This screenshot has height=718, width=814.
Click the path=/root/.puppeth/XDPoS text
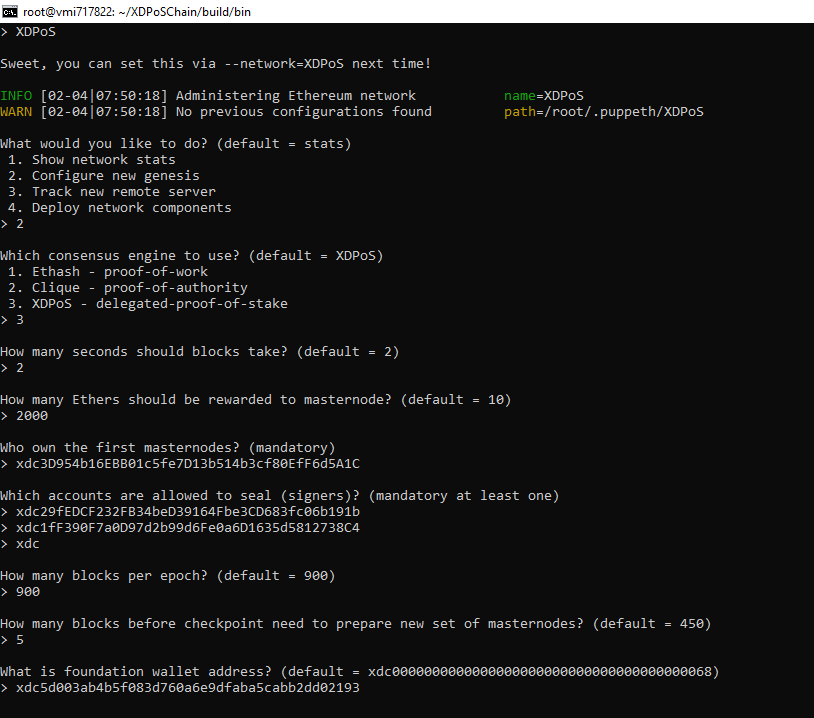click(x=603, y=112)
